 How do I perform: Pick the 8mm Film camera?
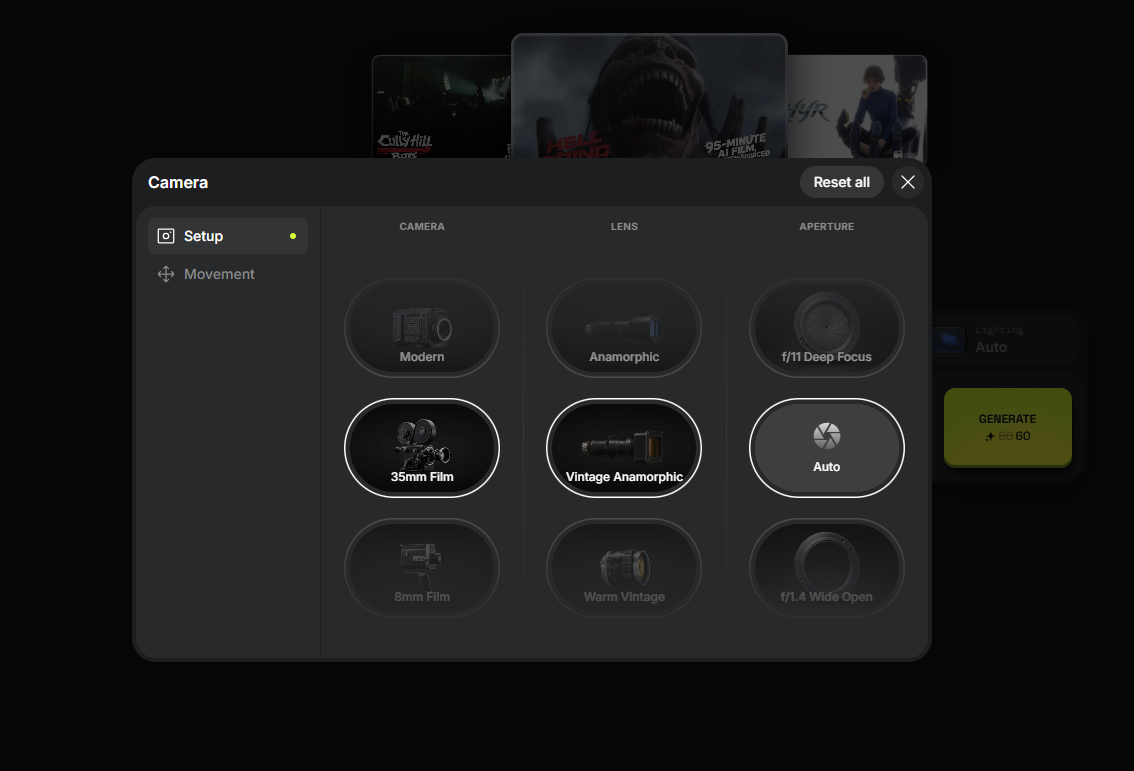(422, 568)
